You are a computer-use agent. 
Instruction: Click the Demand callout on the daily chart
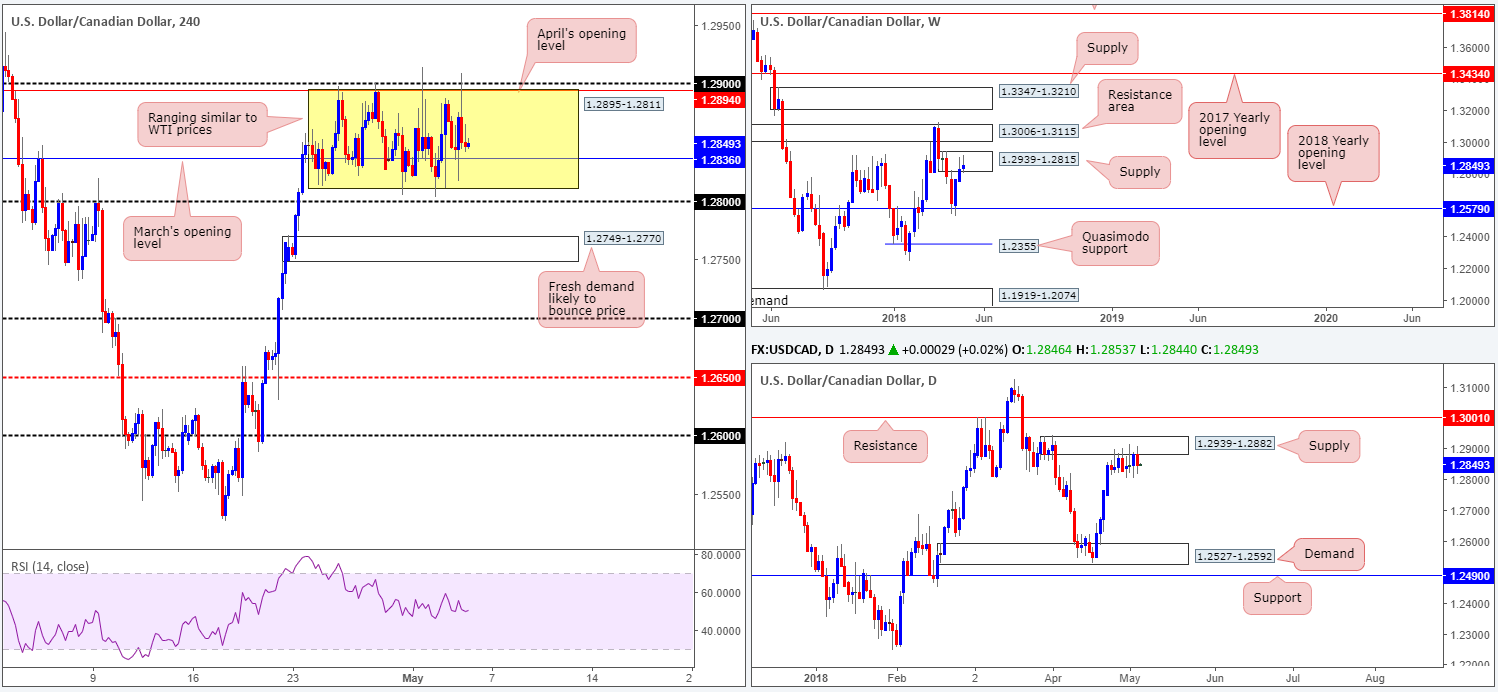(x=1328, y=553)
